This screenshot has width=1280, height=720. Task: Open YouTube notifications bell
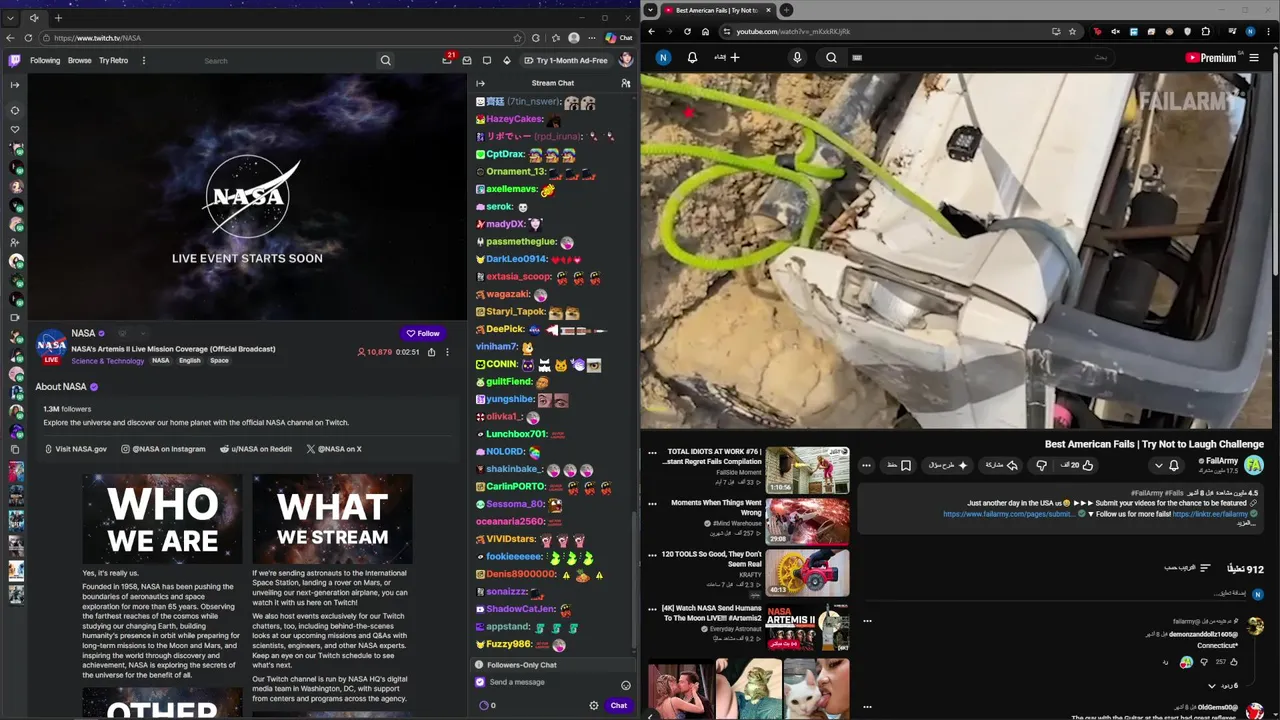tap(692, 58)
